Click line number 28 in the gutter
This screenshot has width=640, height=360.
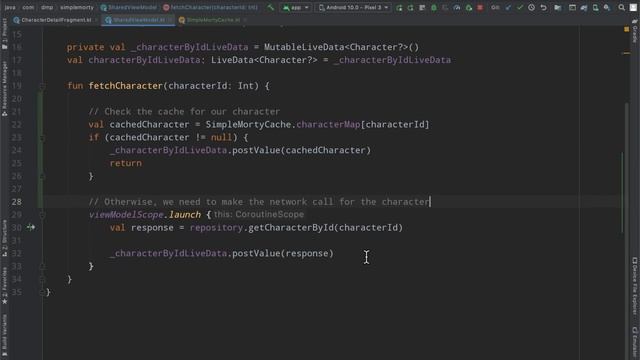(x=17, y=202)
